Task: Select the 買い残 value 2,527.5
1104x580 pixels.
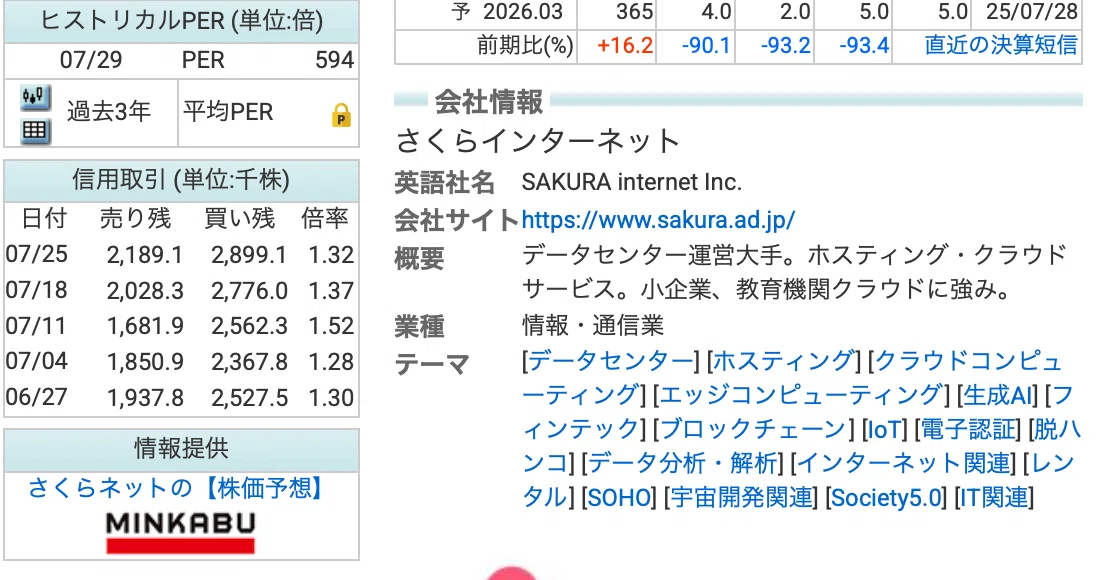Action: point(249,398)
